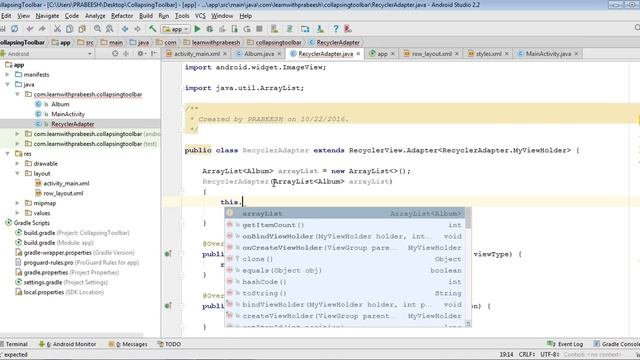This screenshot has width=640, height=360.
Task: Click the Cut scissors icon
Action: coord(57,29)
